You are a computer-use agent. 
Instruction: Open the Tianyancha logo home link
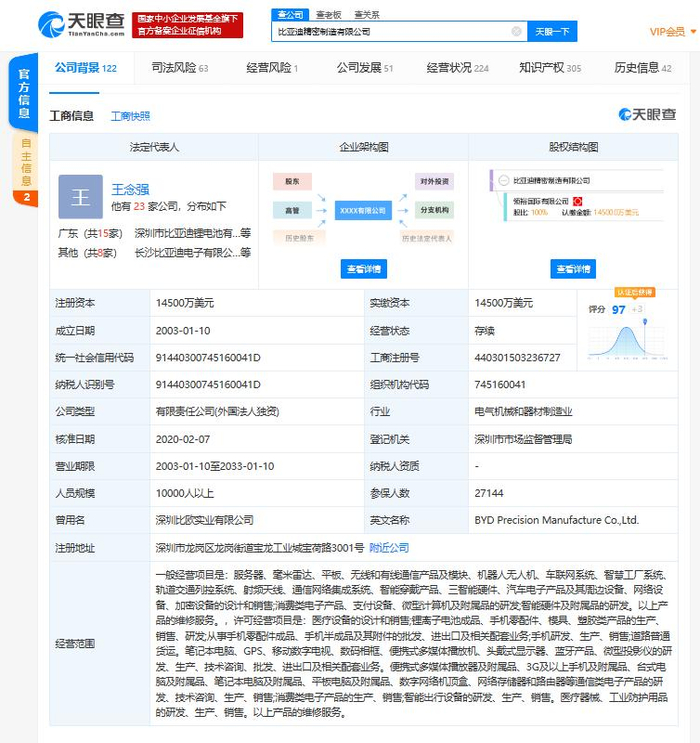(82, 25)
